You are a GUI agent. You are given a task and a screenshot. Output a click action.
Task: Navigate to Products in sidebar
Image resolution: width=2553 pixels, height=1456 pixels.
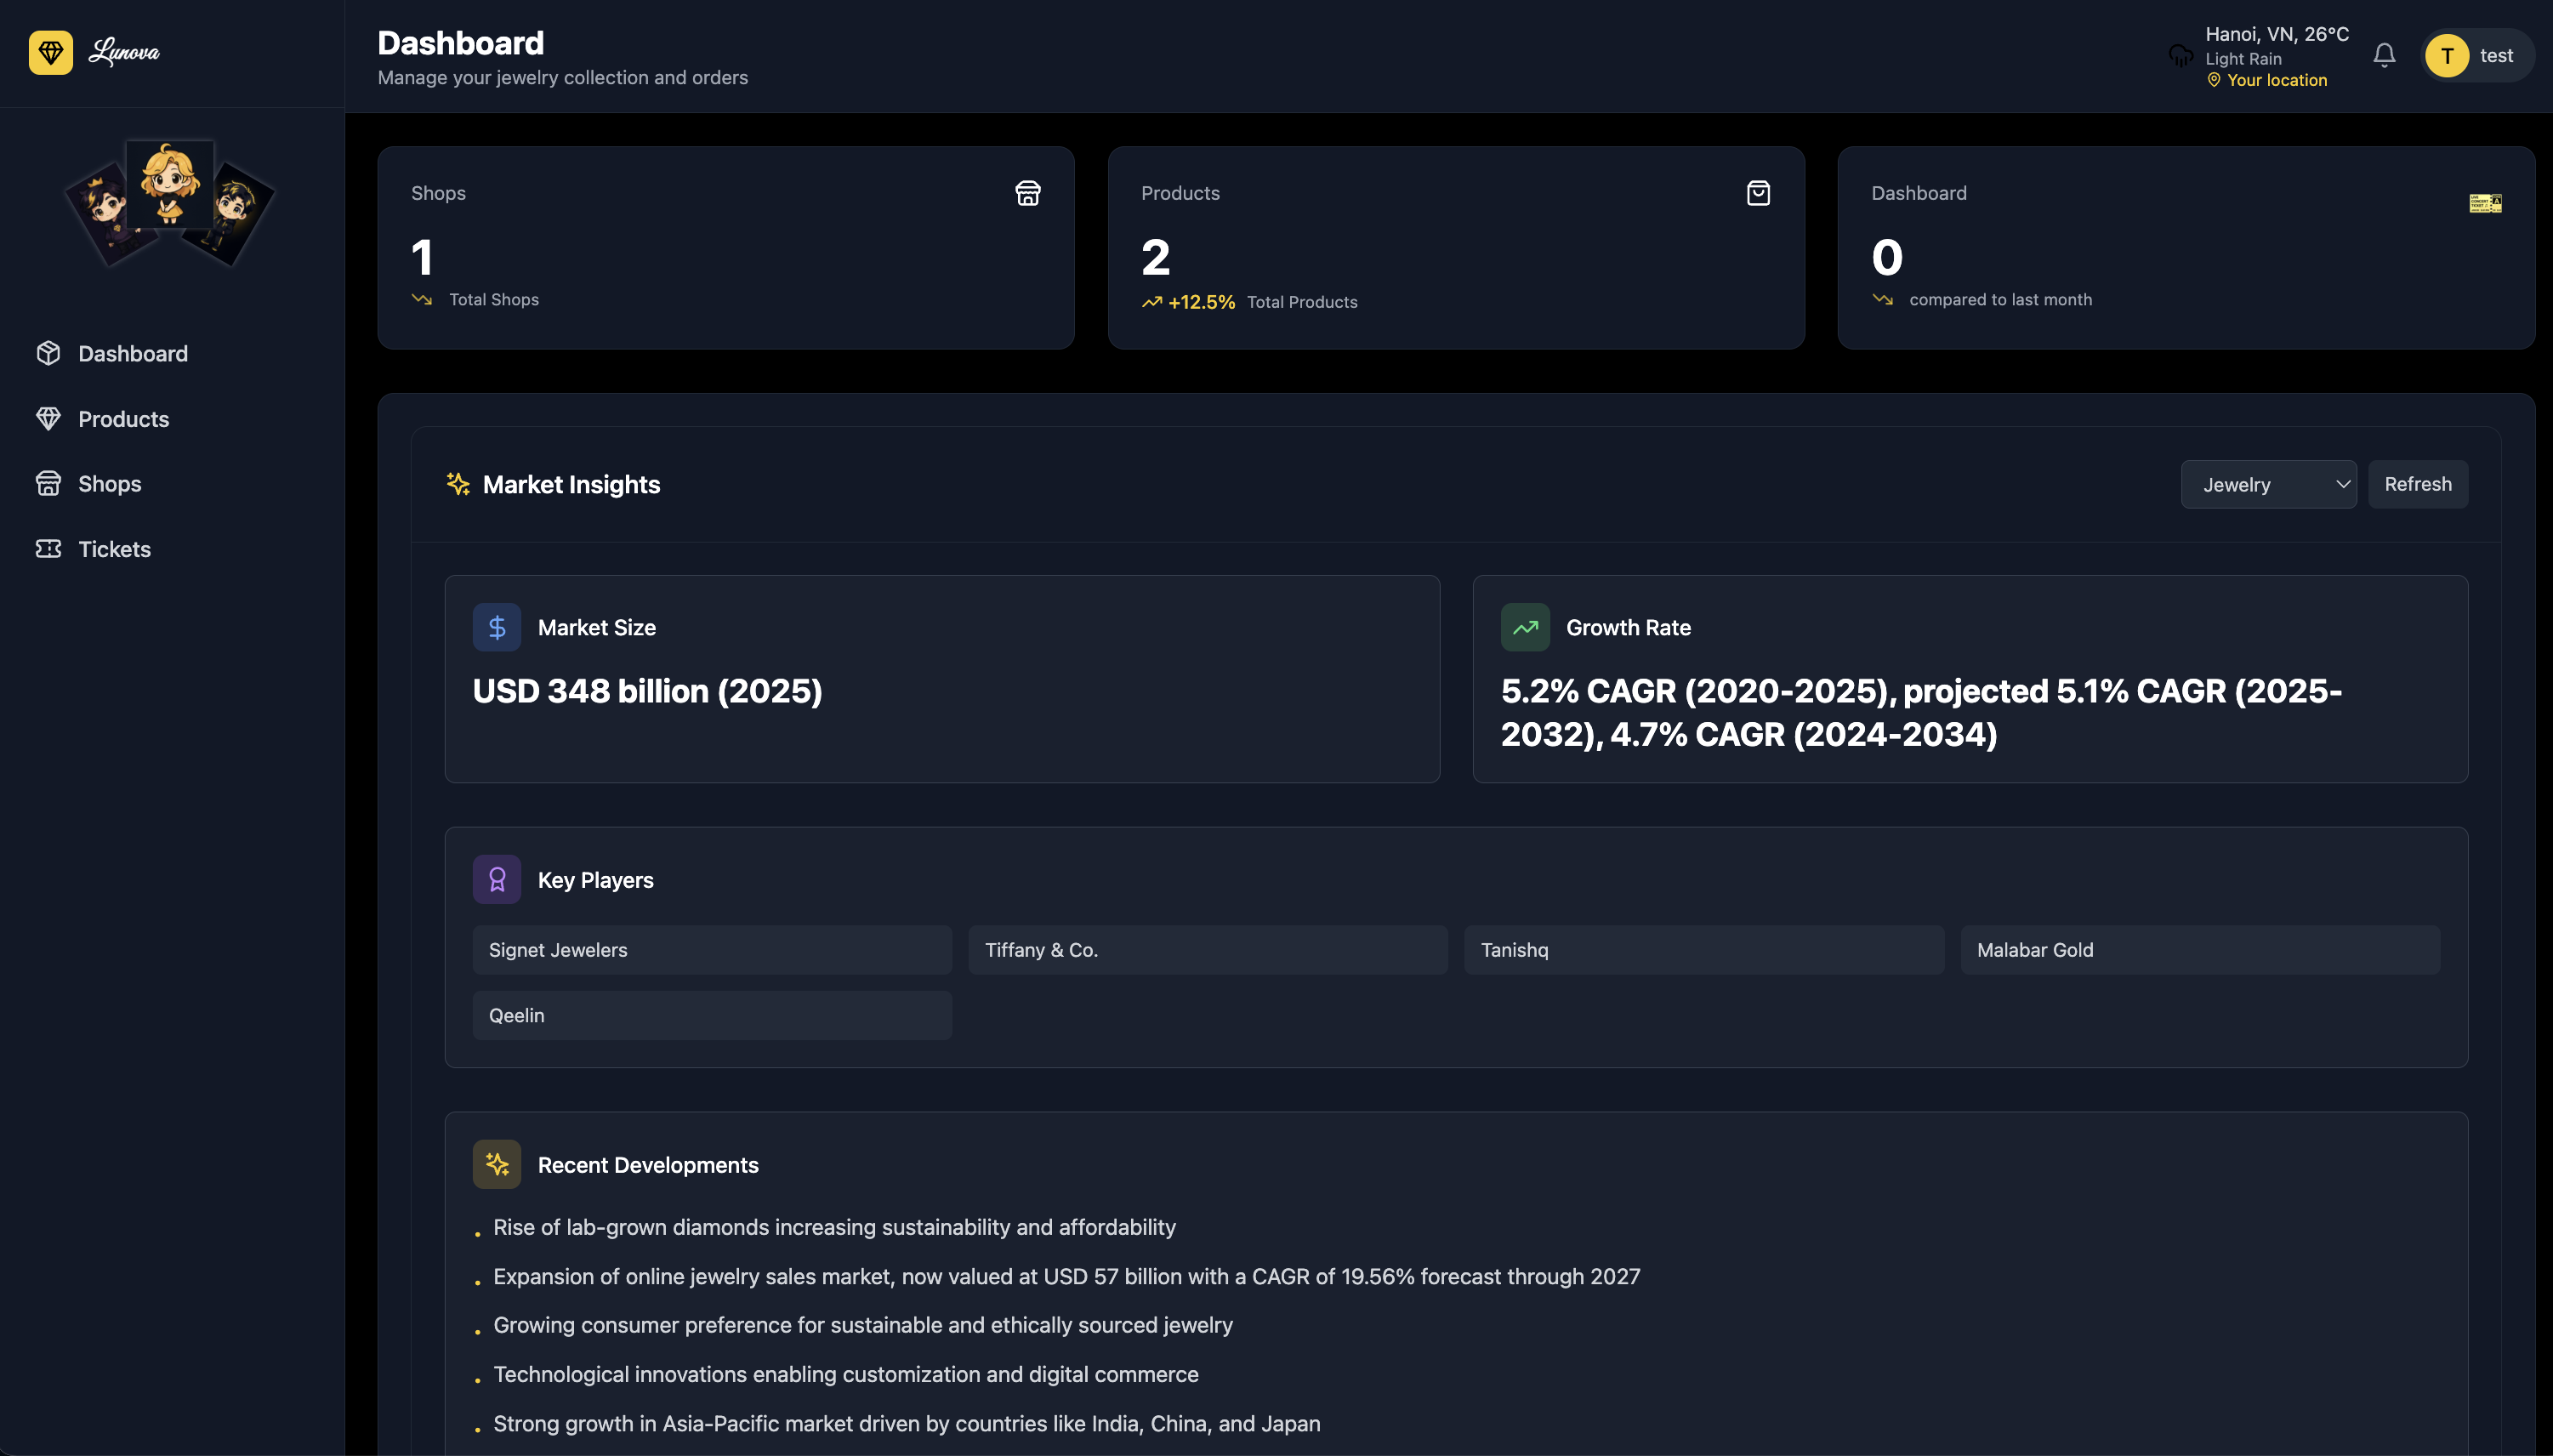click(x=123, y=419)
